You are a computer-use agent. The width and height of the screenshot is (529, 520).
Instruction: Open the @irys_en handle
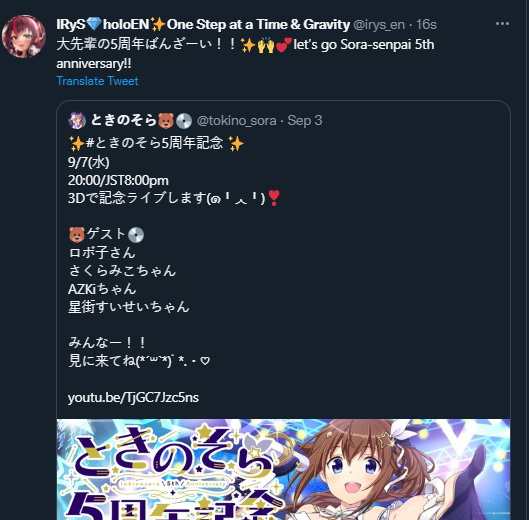tap(379, 25)
